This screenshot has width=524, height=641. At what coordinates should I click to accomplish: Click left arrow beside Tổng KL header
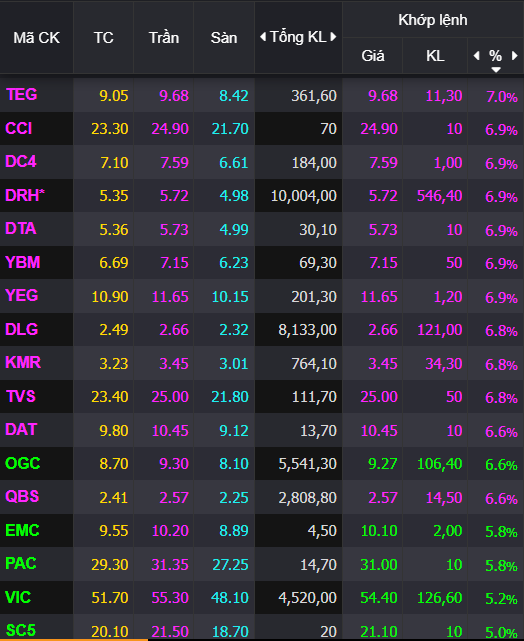[x=263, y=37]
